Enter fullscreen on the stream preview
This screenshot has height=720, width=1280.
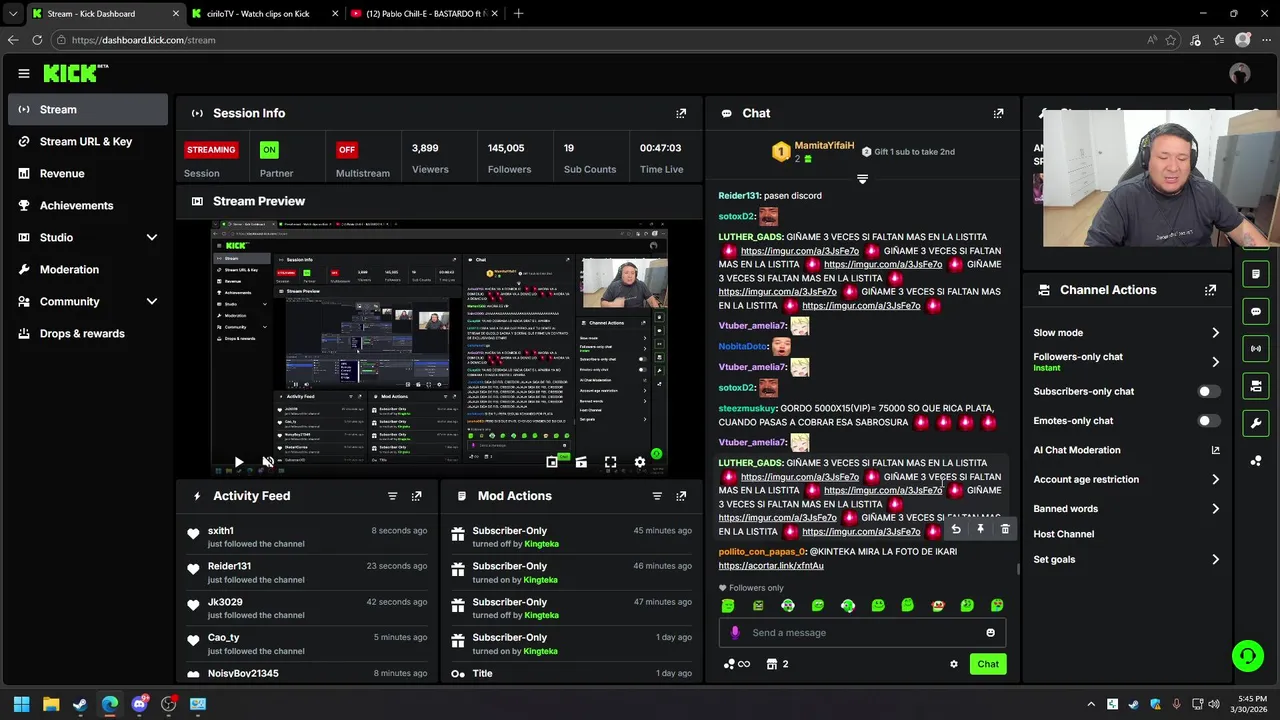[x=610, y=462]
